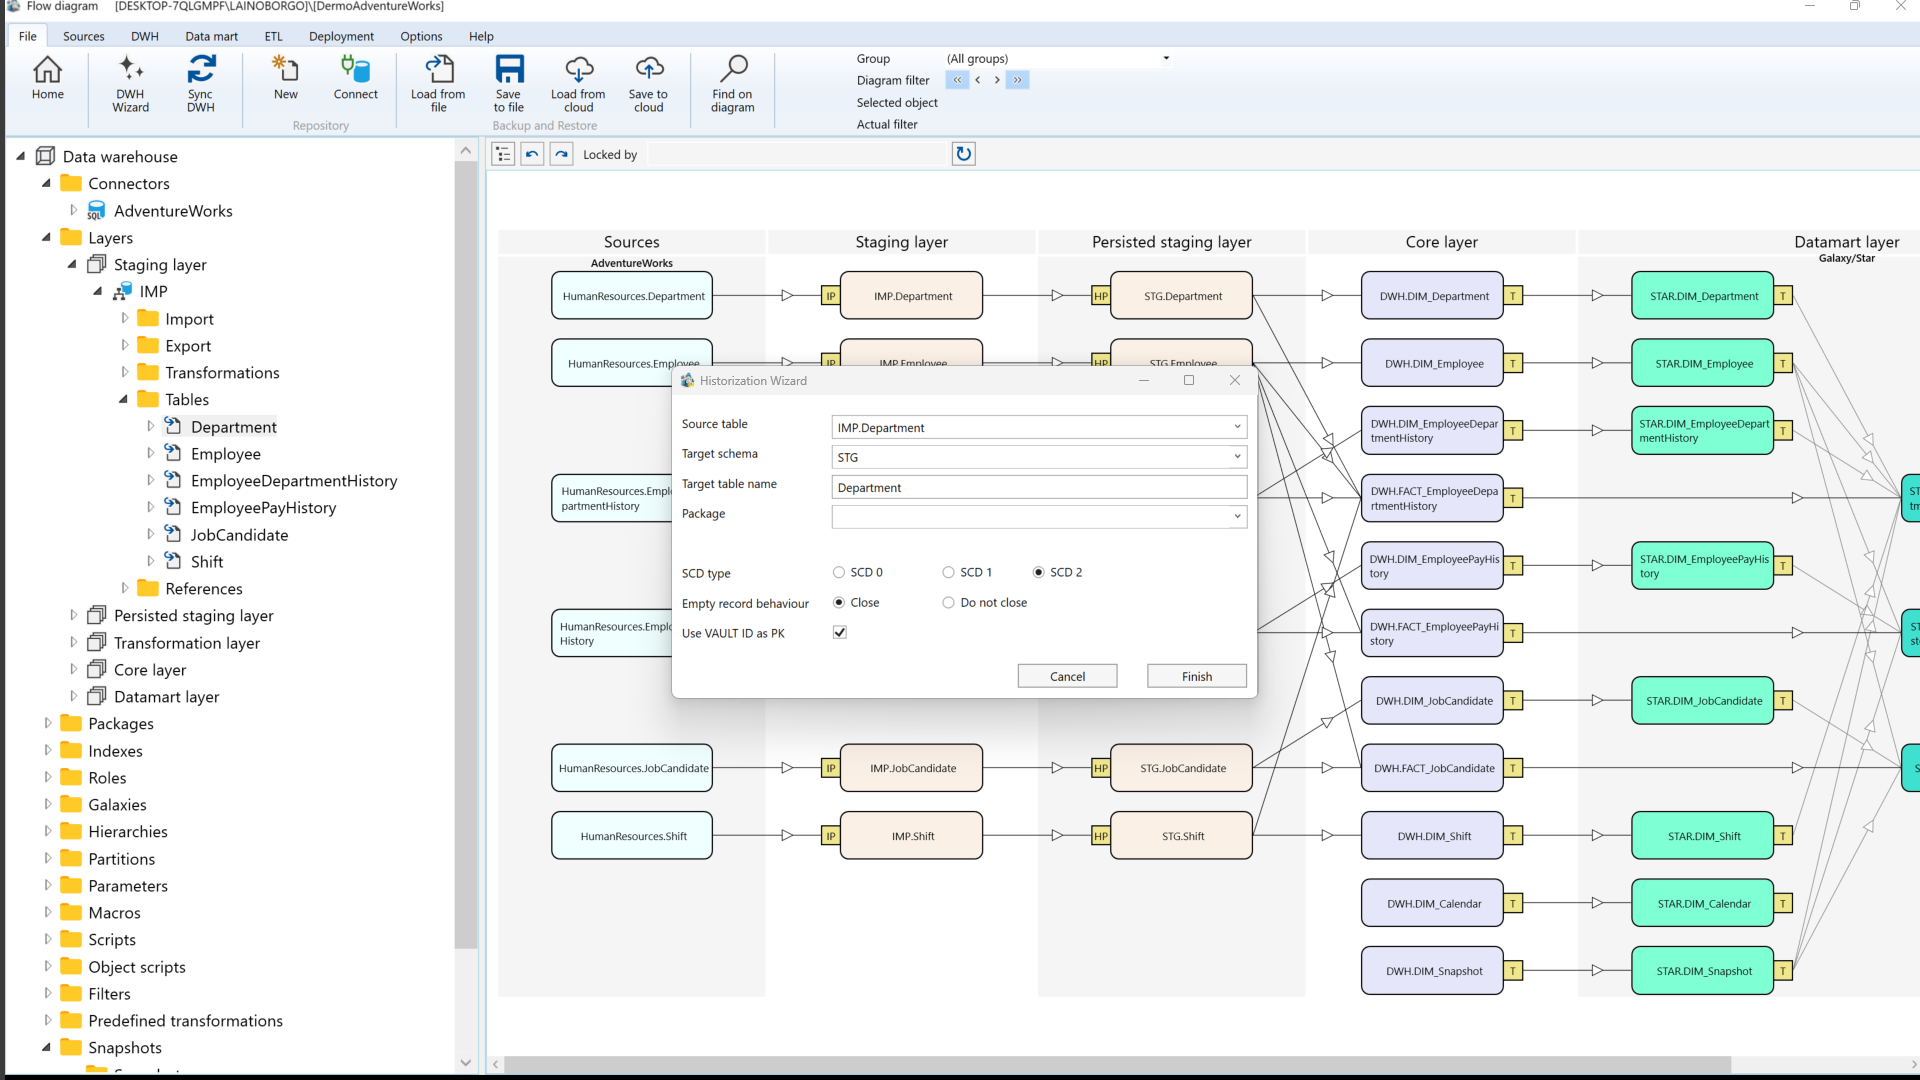The height and width of the screenshot is (1080, 1920).
Task: Open the Source table dropdown
Action: tap(1237, 427)
